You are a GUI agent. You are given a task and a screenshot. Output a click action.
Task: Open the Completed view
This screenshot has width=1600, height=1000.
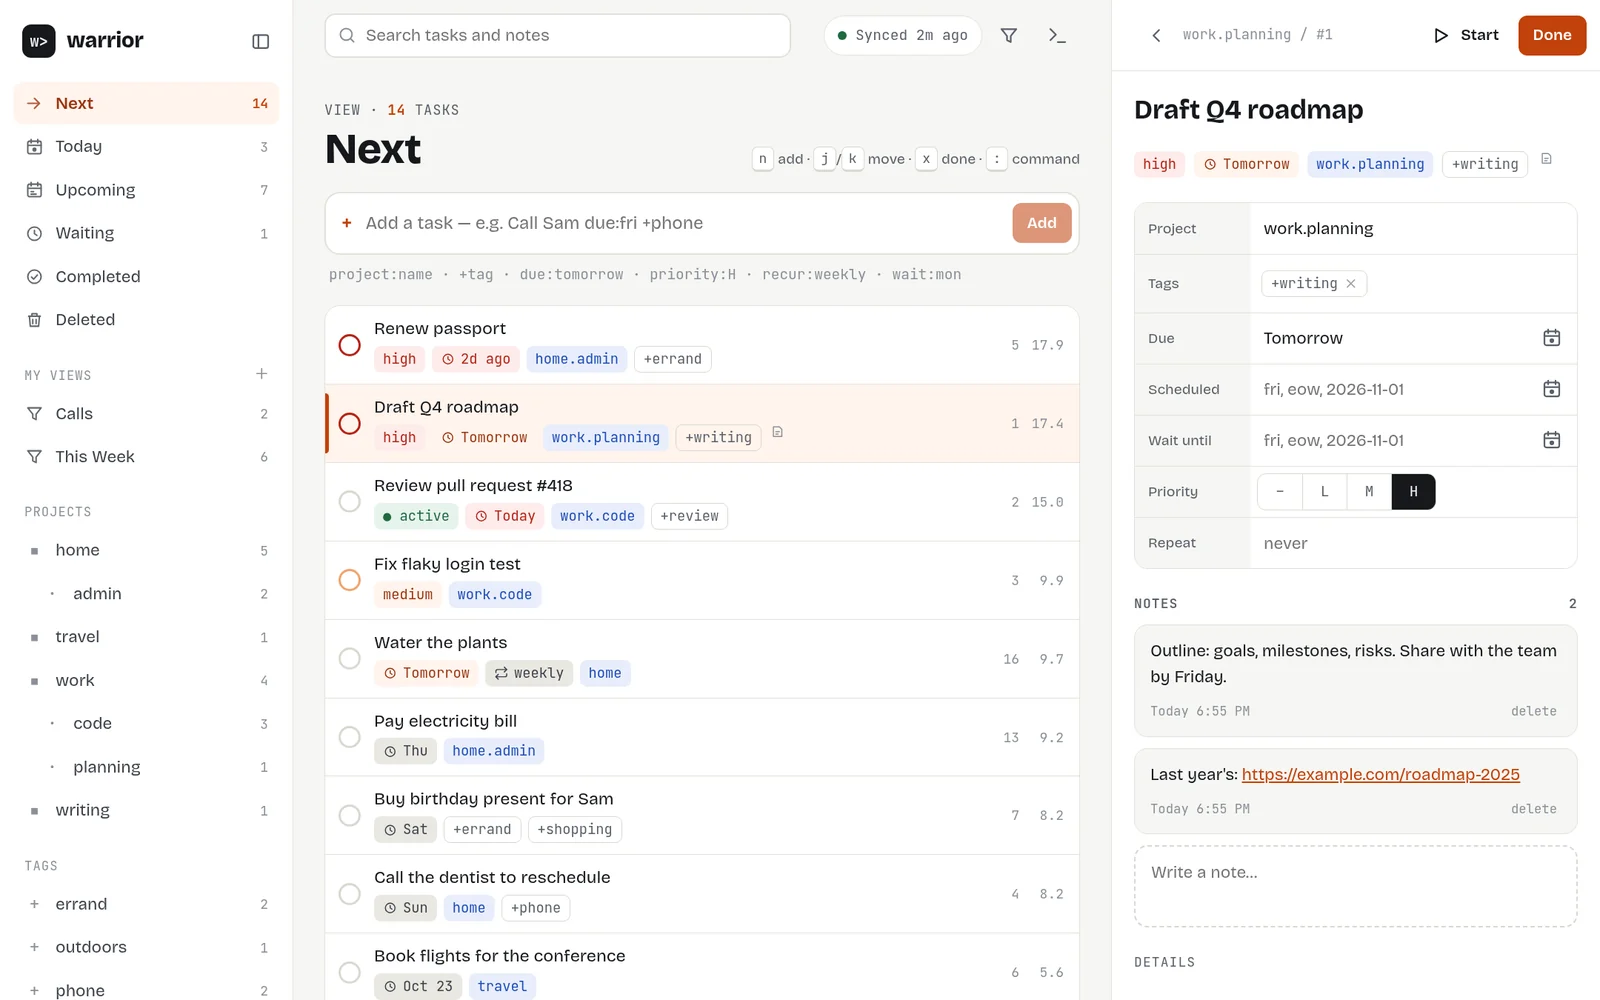[146, 277]
